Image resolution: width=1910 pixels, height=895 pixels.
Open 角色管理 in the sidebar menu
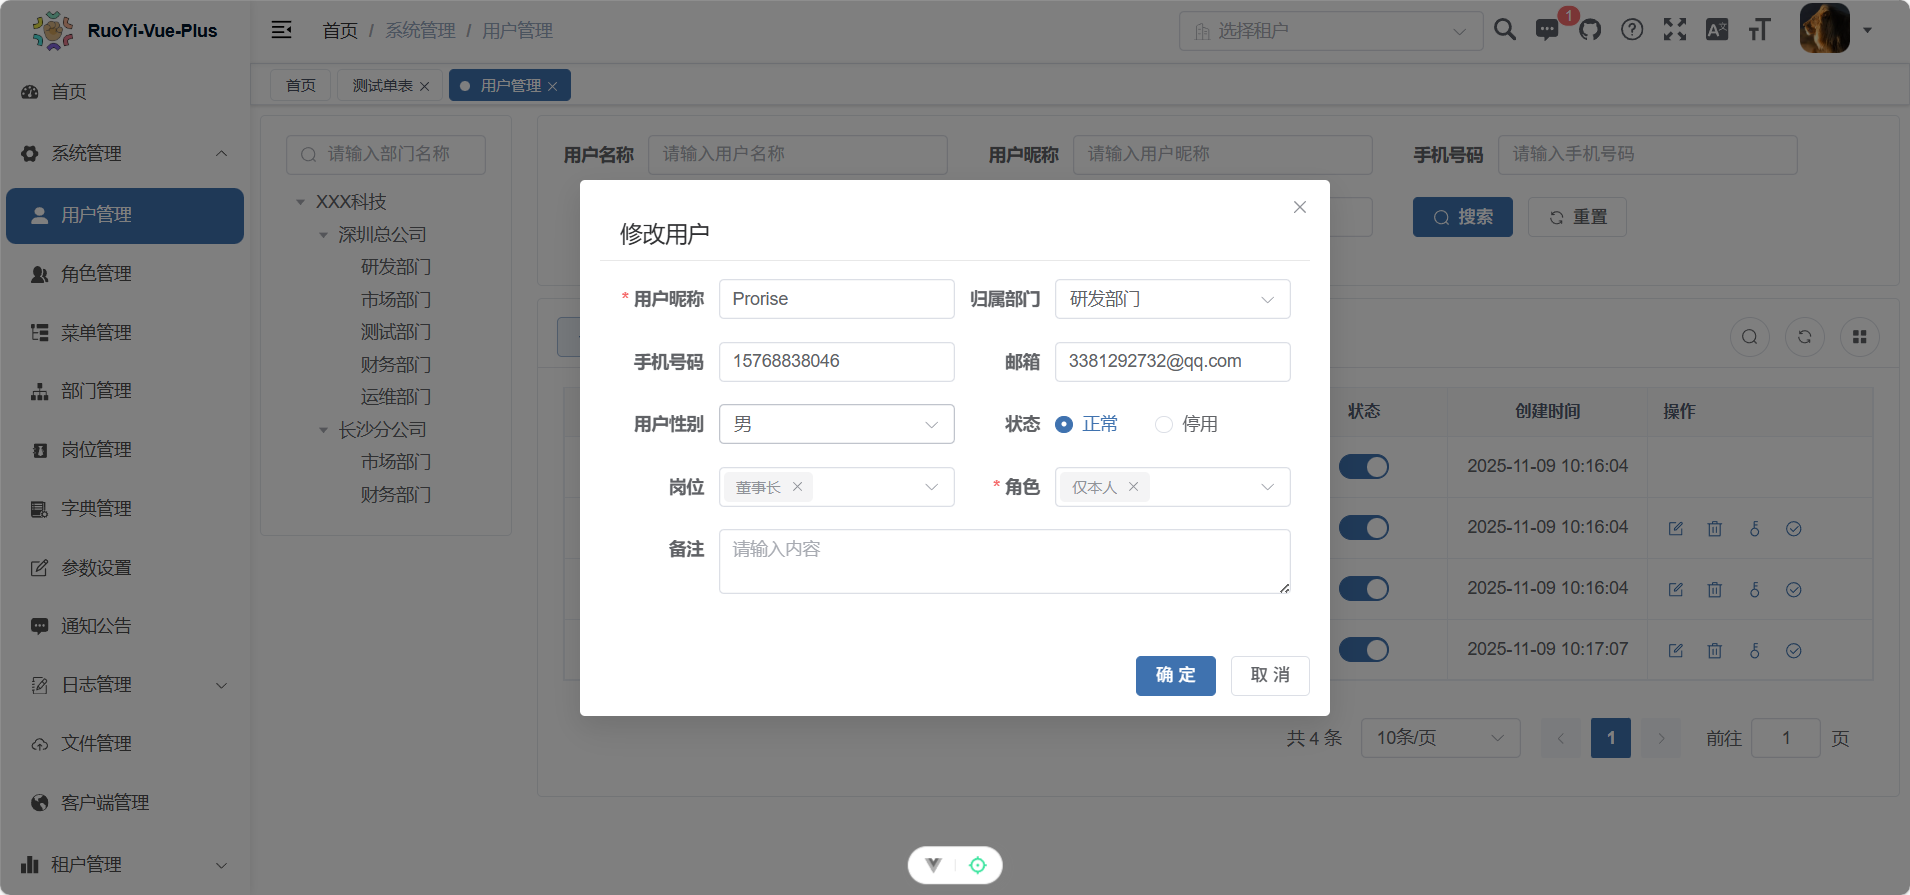(x=97, y=274)
